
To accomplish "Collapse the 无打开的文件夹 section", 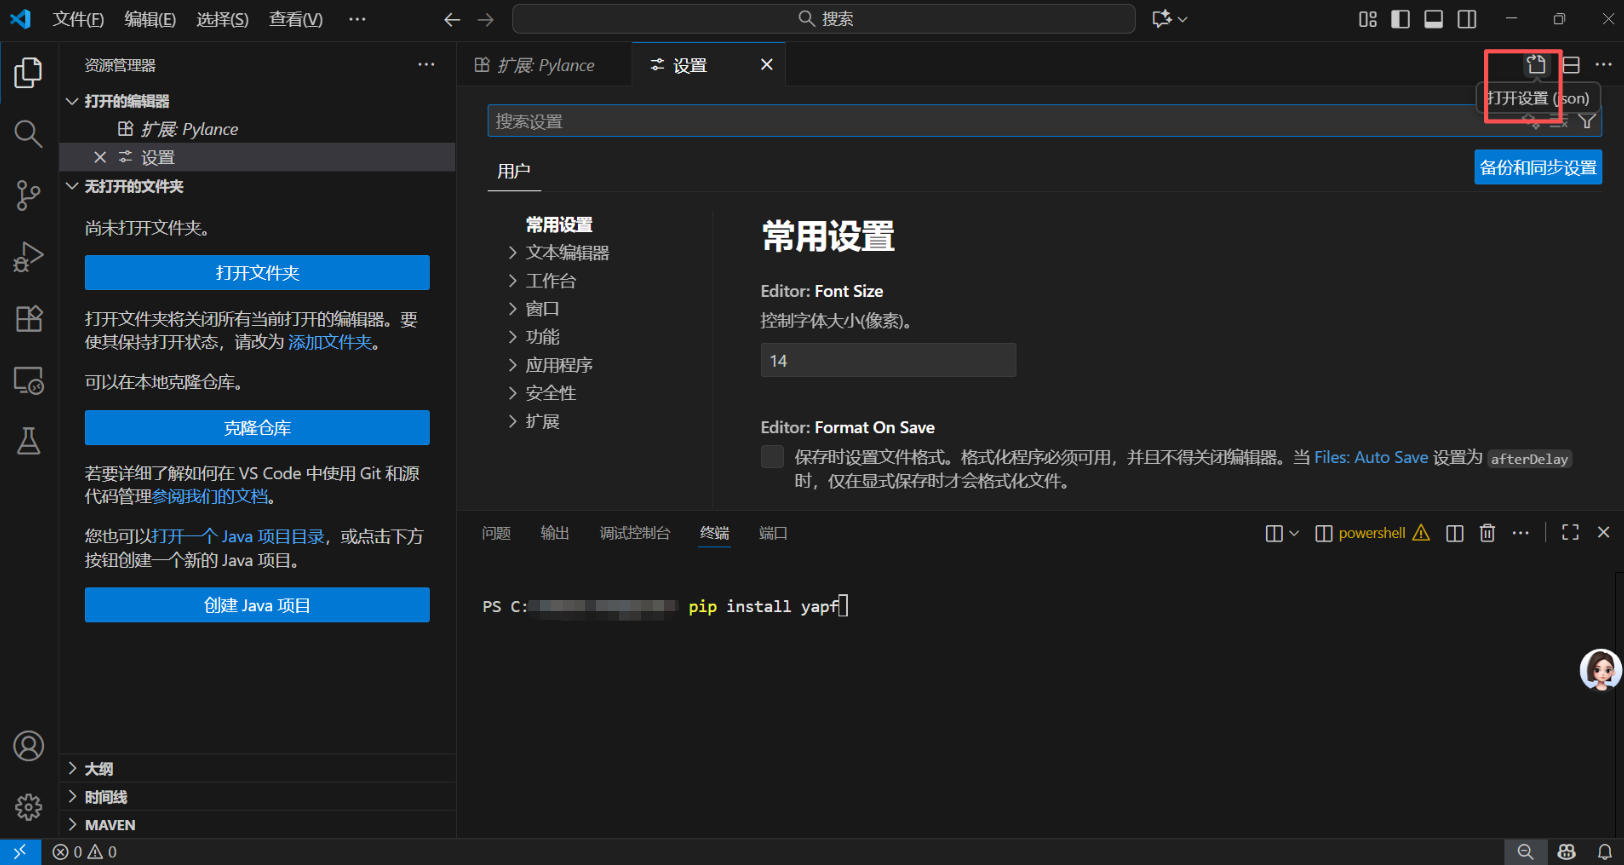I will [x=257, y=186].
